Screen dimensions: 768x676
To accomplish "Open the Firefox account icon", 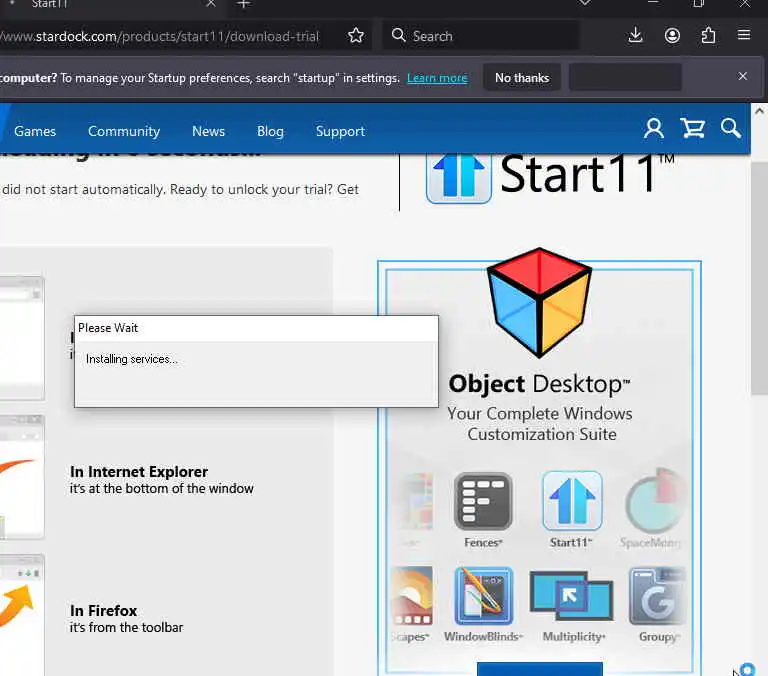I will click(672, 35).
